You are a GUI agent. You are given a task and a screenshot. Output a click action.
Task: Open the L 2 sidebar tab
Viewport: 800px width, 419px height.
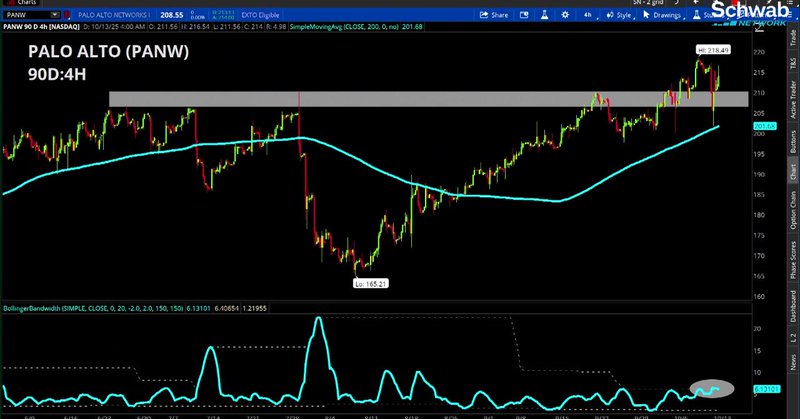[x=793, y=337]
